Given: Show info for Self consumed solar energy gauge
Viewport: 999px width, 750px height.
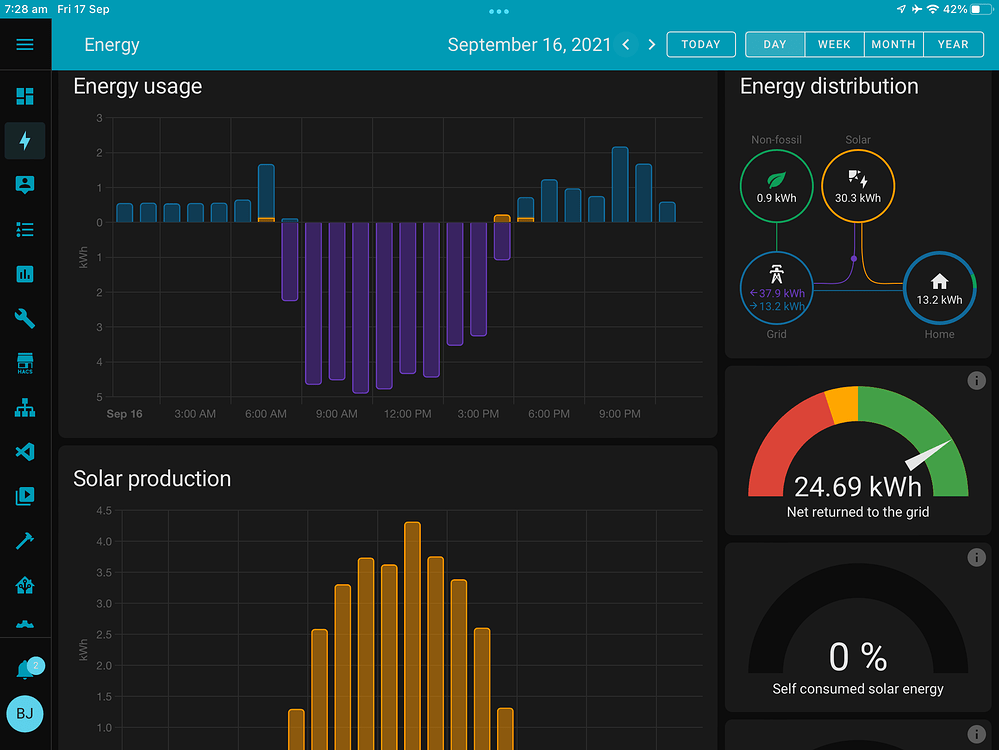Looking at the screenshot, I should [977, 558].
